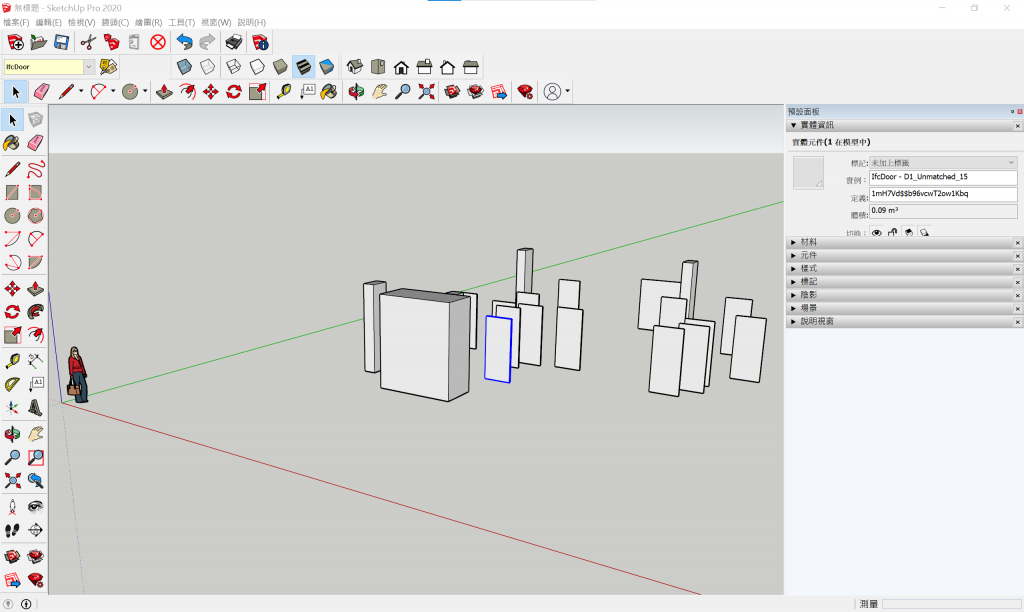Click the Undo arrow icon
This screenshot has height=612, width=1024.
184,42
